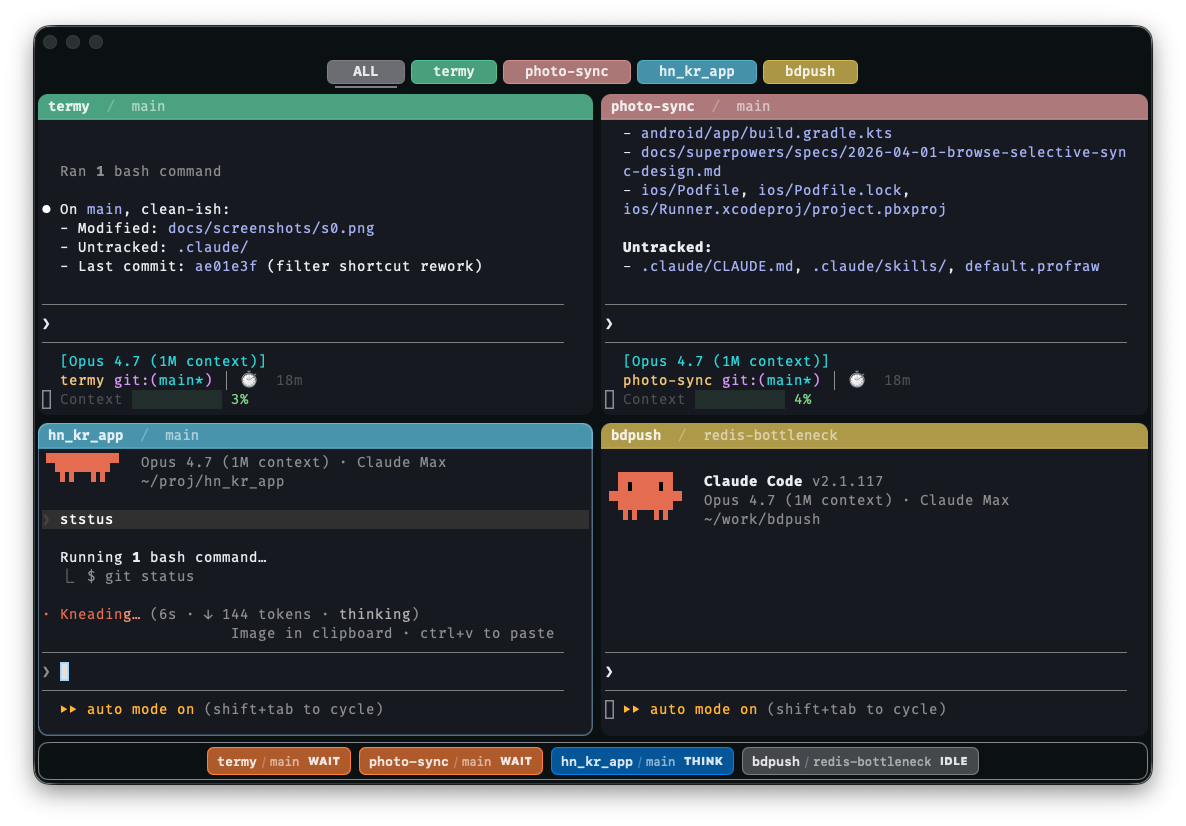Switch to the termy tab

click(x=454, y=72)
